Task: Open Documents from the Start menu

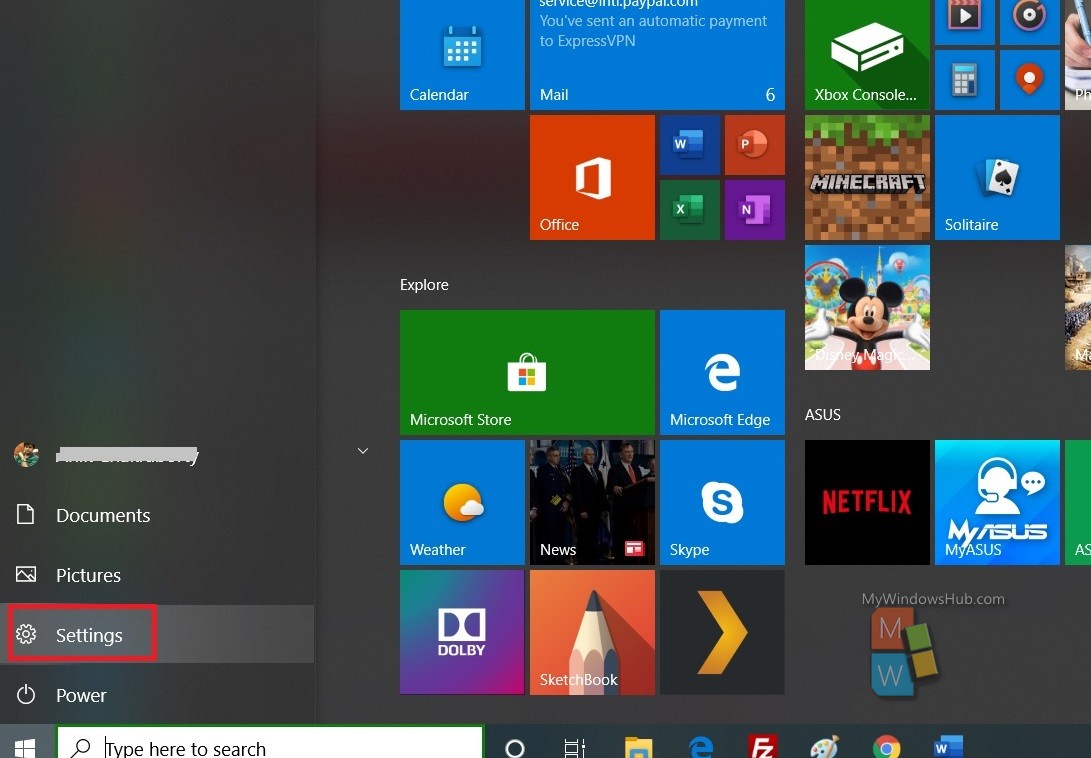Action: pos(157,515)
